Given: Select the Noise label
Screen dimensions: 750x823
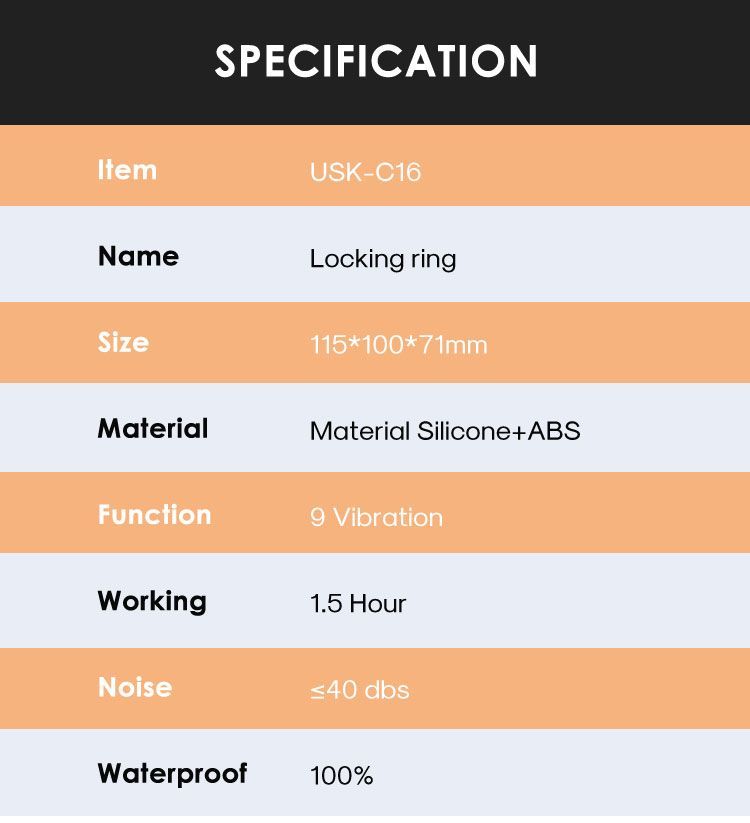Looking at the screenshot, I should tap(135, 687).
